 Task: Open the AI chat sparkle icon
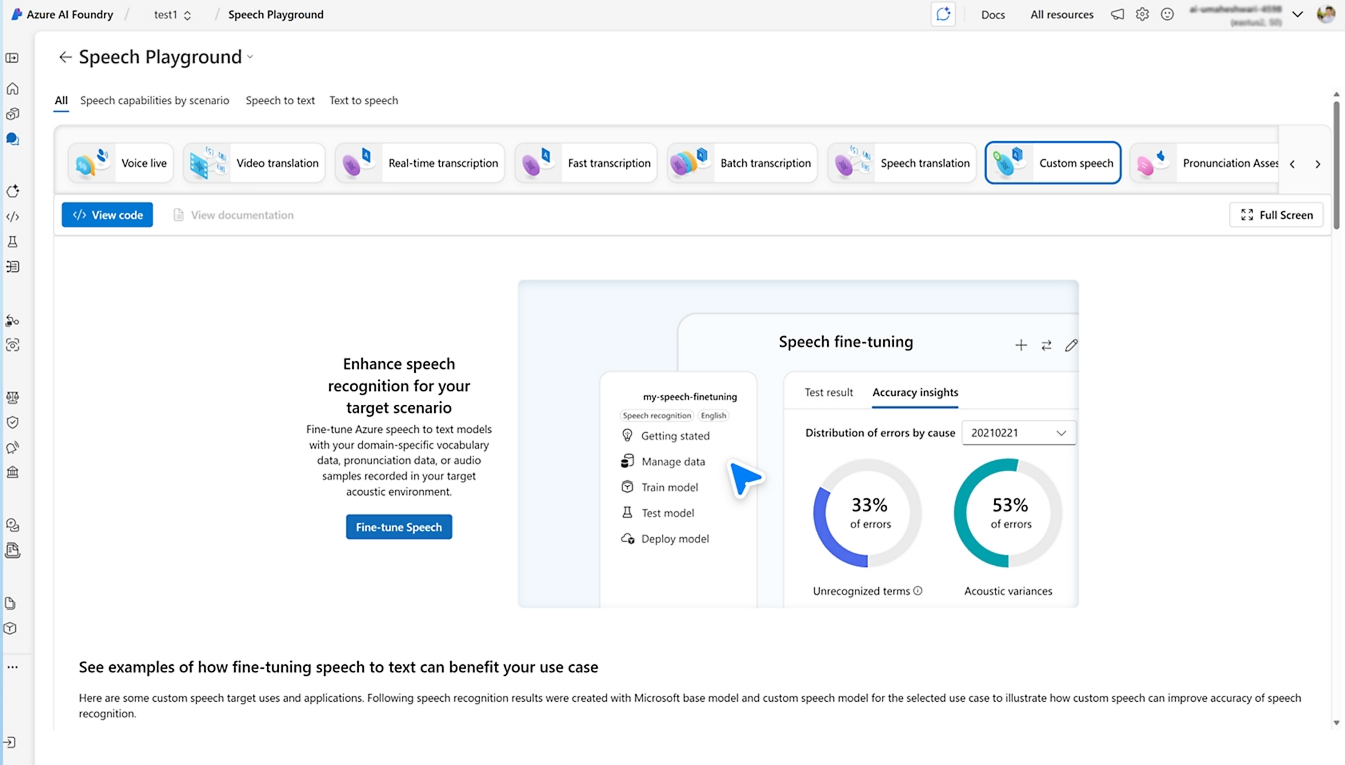pos(943,14)
